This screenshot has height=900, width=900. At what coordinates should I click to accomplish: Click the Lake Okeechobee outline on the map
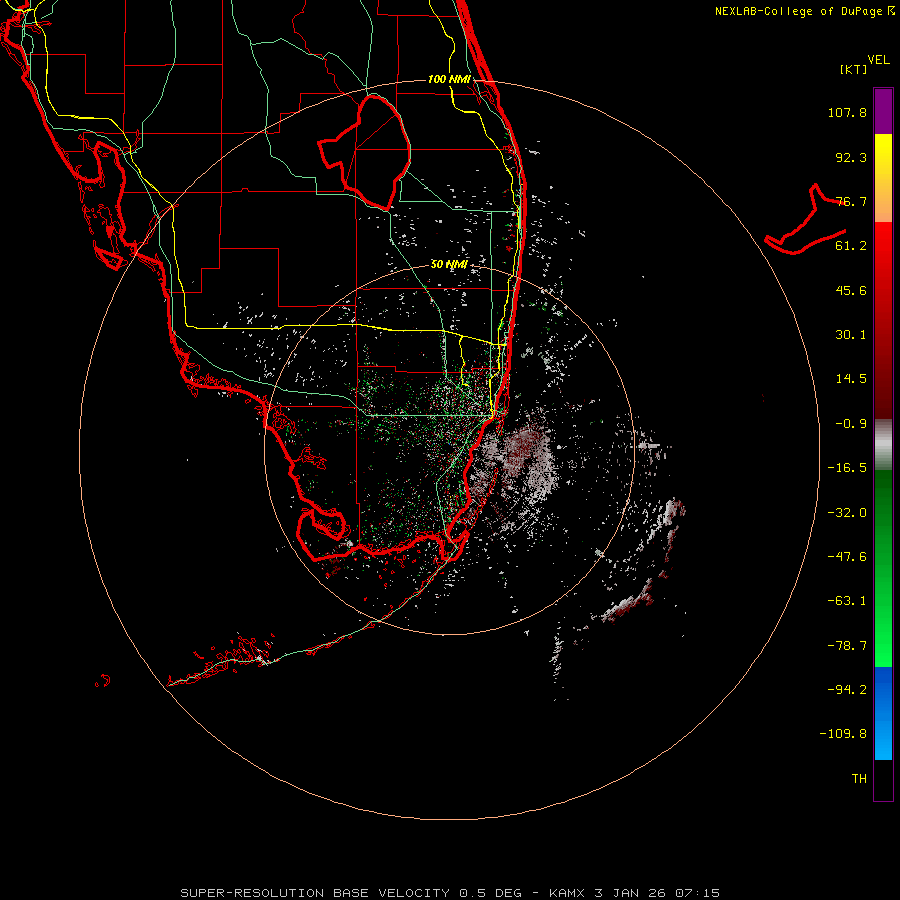click(x=364, y=152)
